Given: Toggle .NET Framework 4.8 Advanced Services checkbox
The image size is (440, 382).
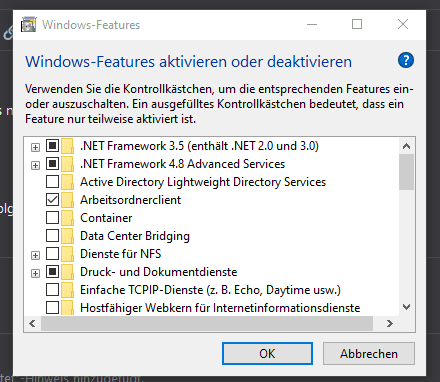Looking at the screenshot, I should point(52,164).
